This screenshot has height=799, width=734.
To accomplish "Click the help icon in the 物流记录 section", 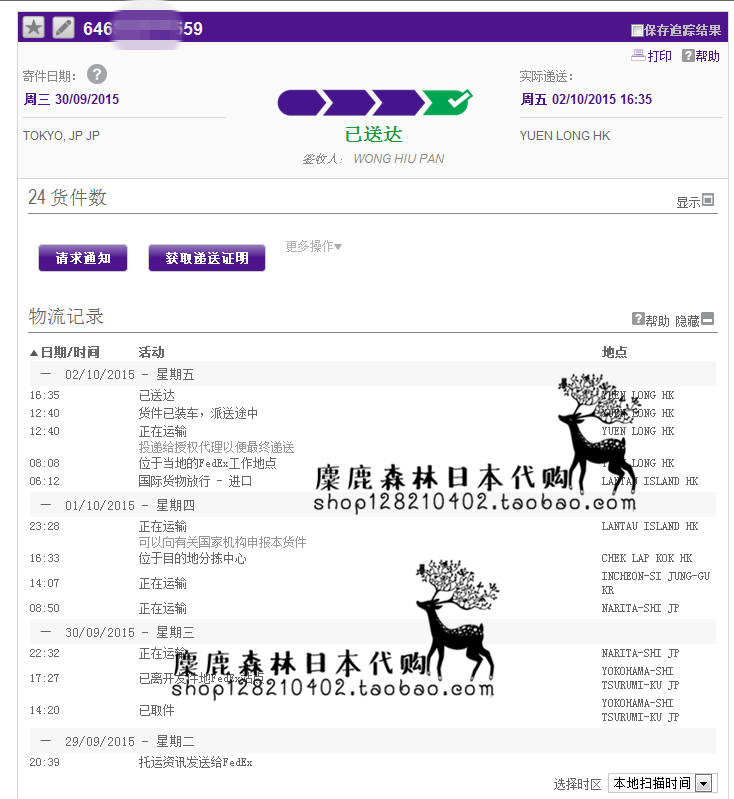I will [x=638, y=319].
